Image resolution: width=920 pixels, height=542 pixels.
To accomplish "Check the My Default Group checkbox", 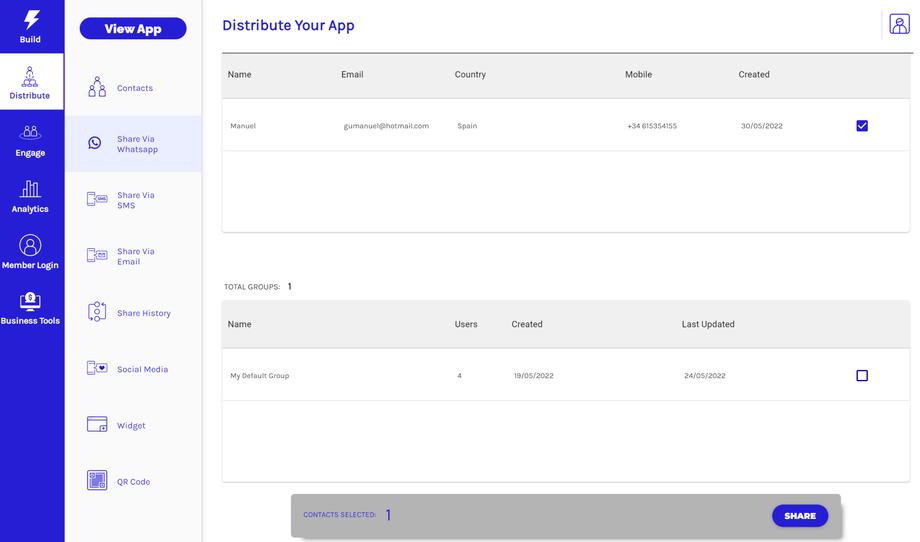I will coord(862,376).
